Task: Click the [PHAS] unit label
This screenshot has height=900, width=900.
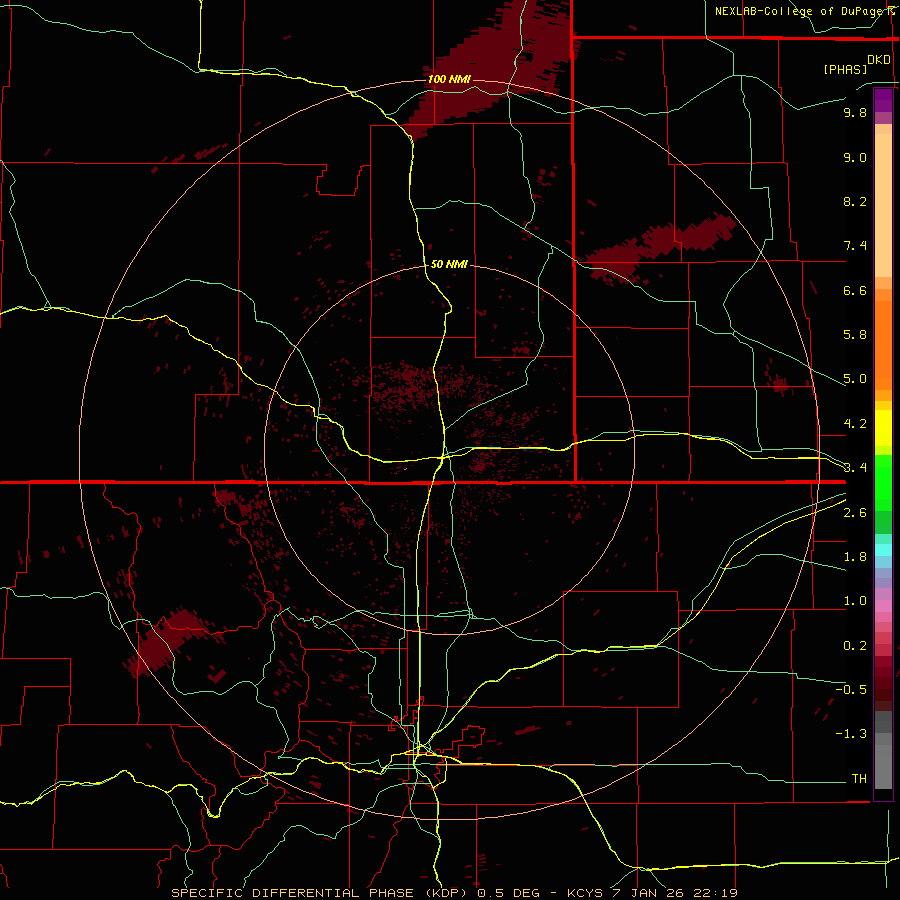Action: pyautogui.click(x=845, y=69)
